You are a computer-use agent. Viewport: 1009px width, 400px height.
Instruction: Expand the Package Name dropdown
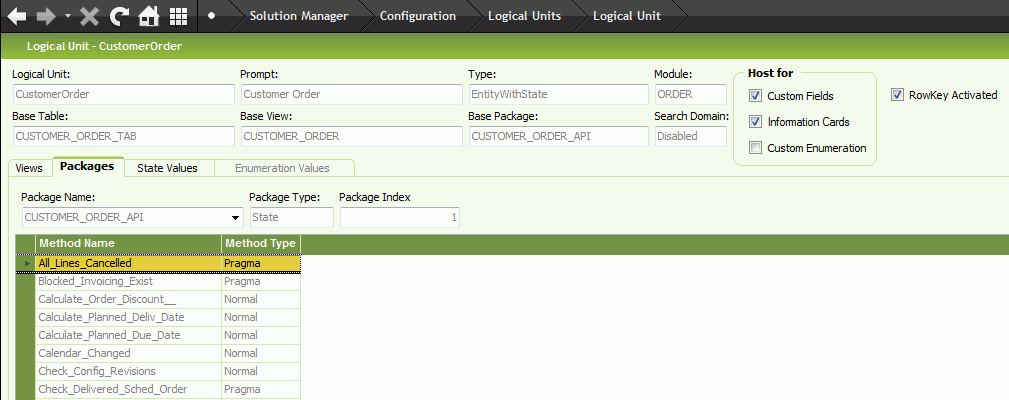(236, 217)
